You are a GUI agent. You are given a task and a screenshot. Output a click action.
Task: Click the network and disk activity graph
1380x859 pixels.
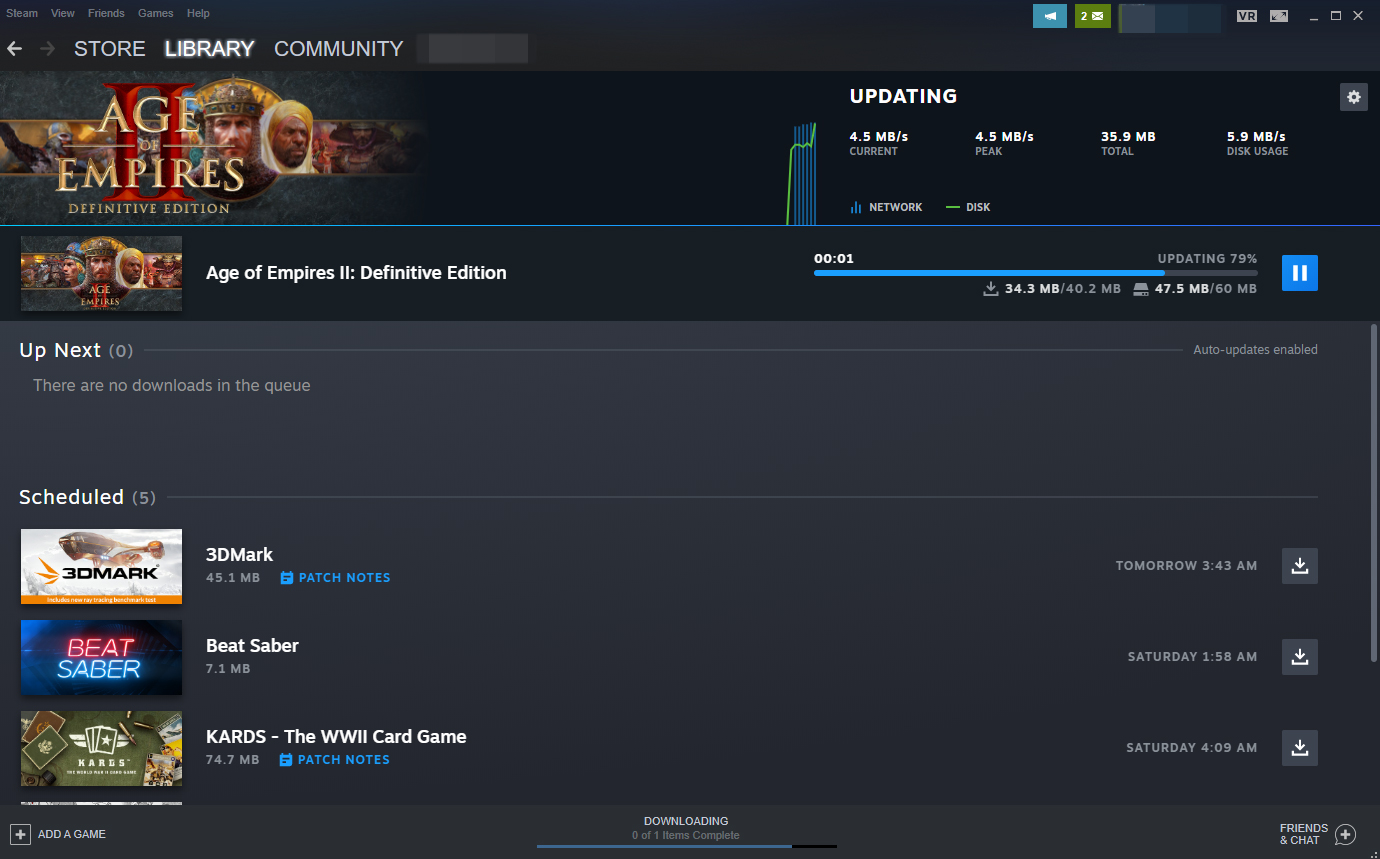pos(802,174)
